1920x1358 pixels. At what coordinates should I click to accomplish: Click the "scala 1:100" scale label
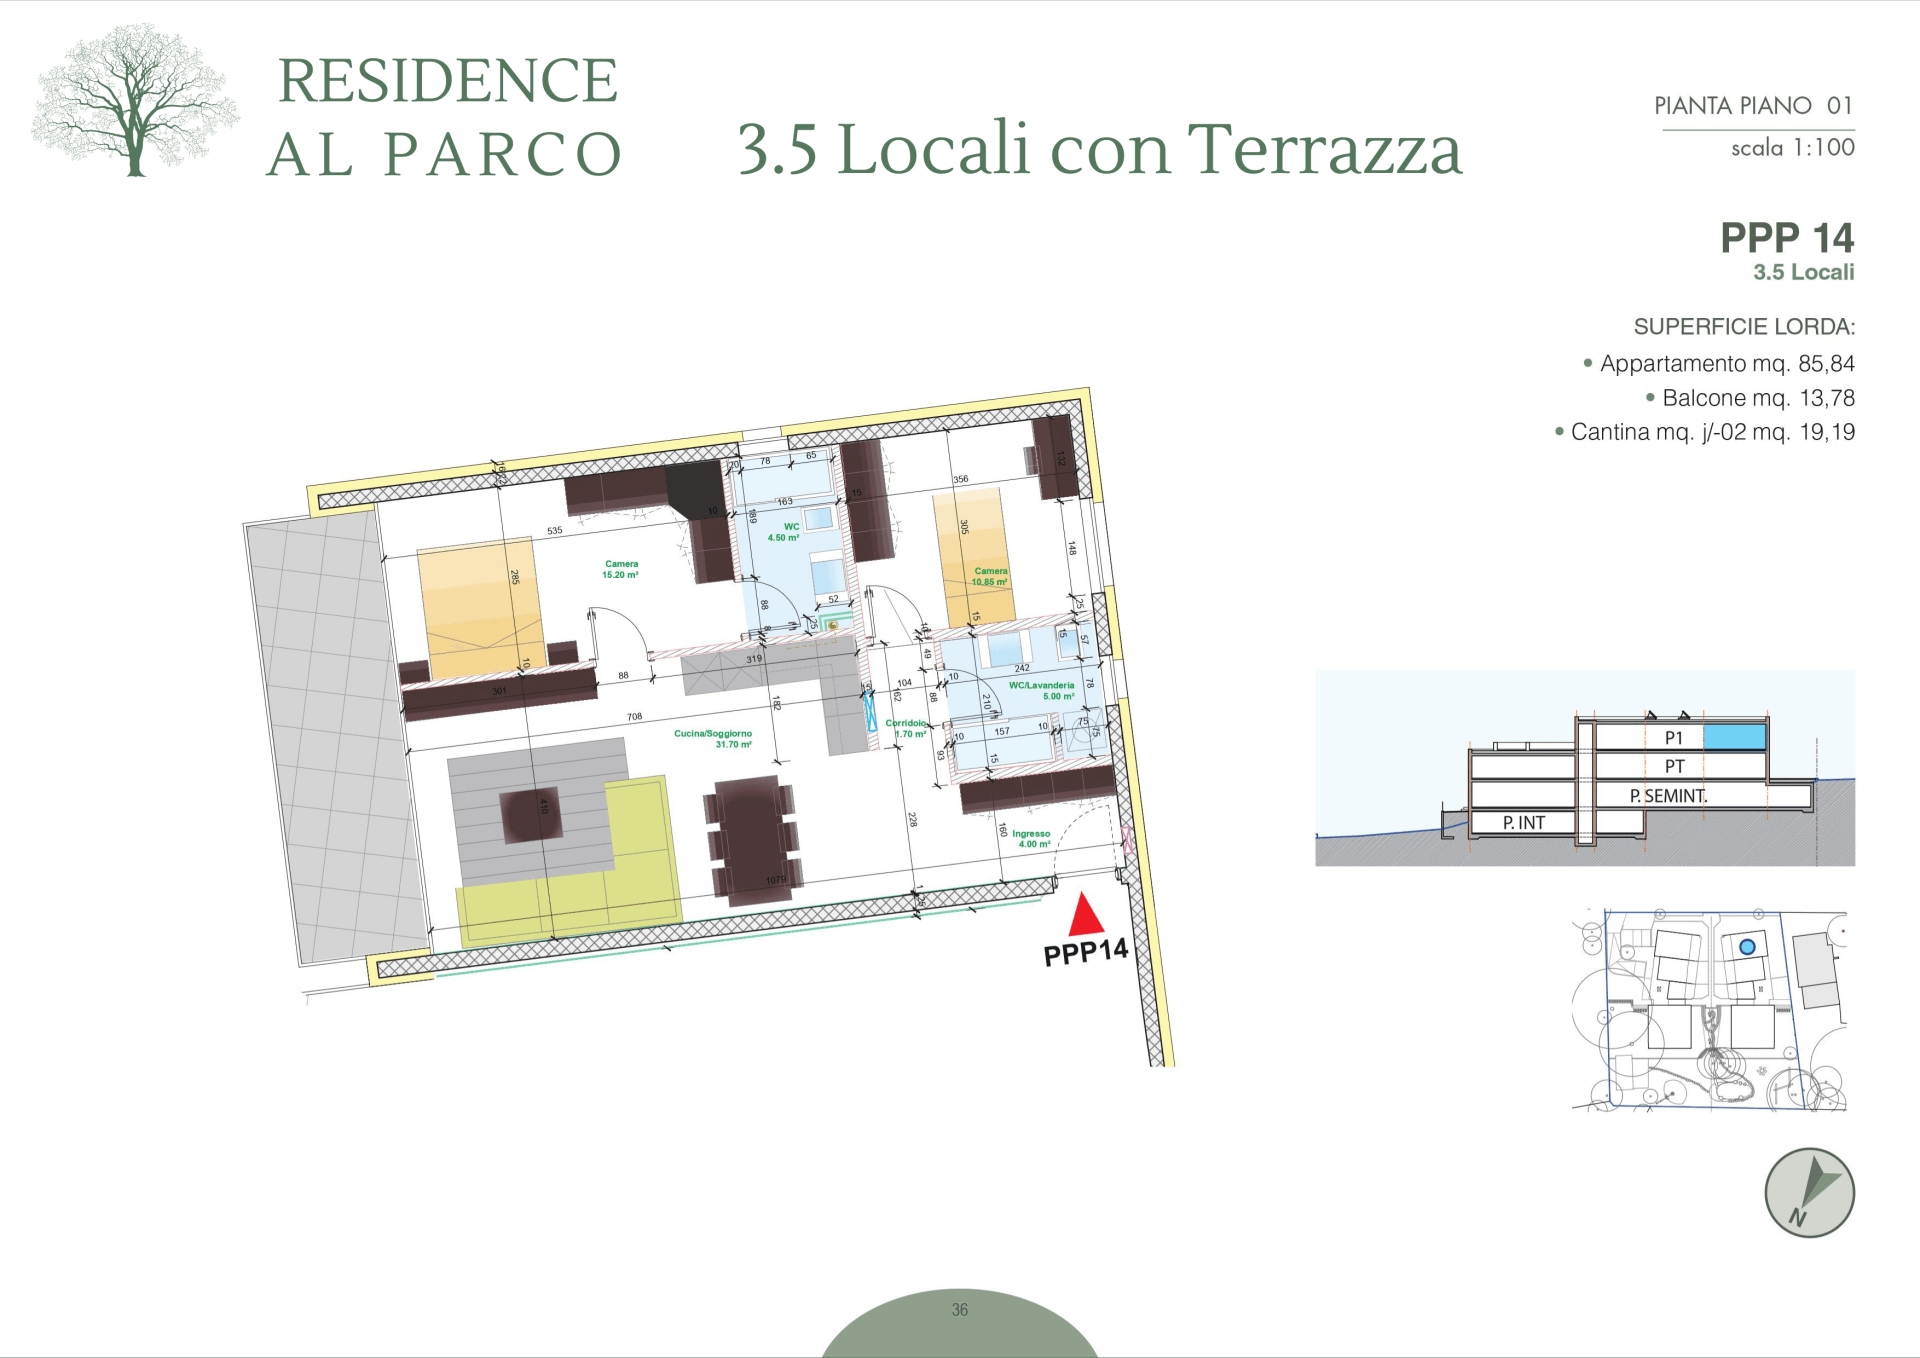click(1792, 148)
